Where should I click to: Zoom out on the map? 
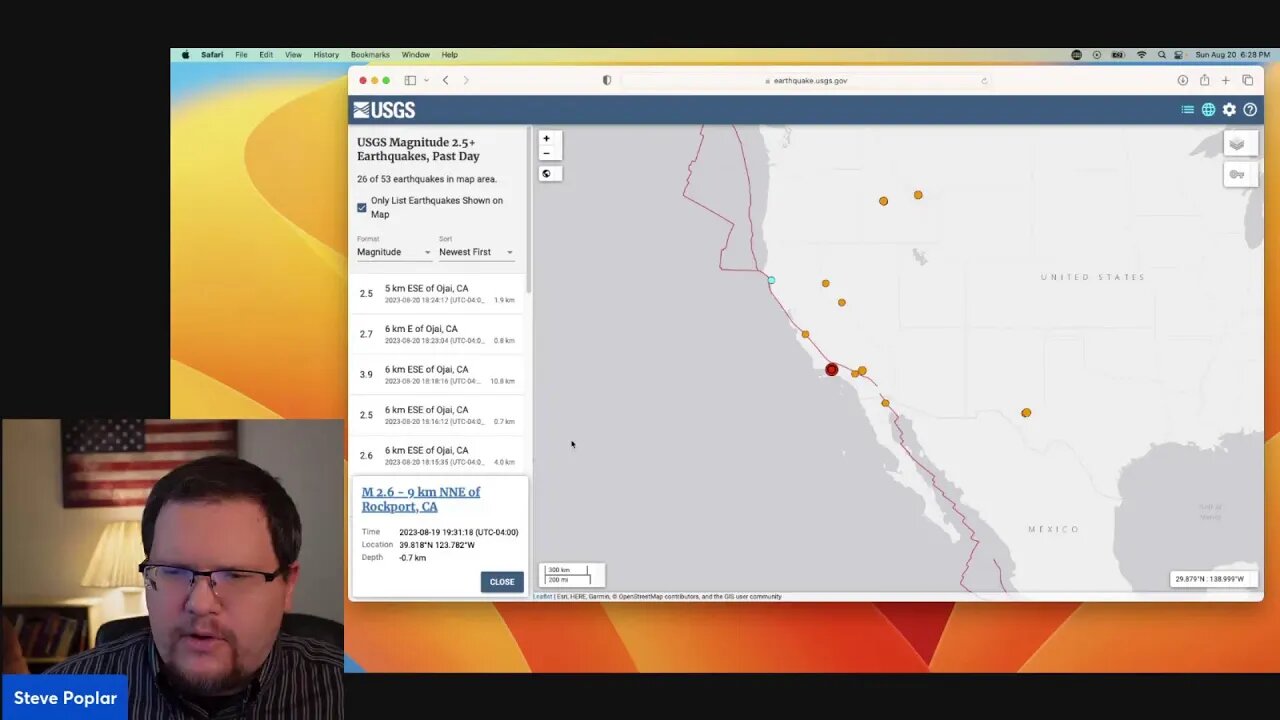point(546,153)
